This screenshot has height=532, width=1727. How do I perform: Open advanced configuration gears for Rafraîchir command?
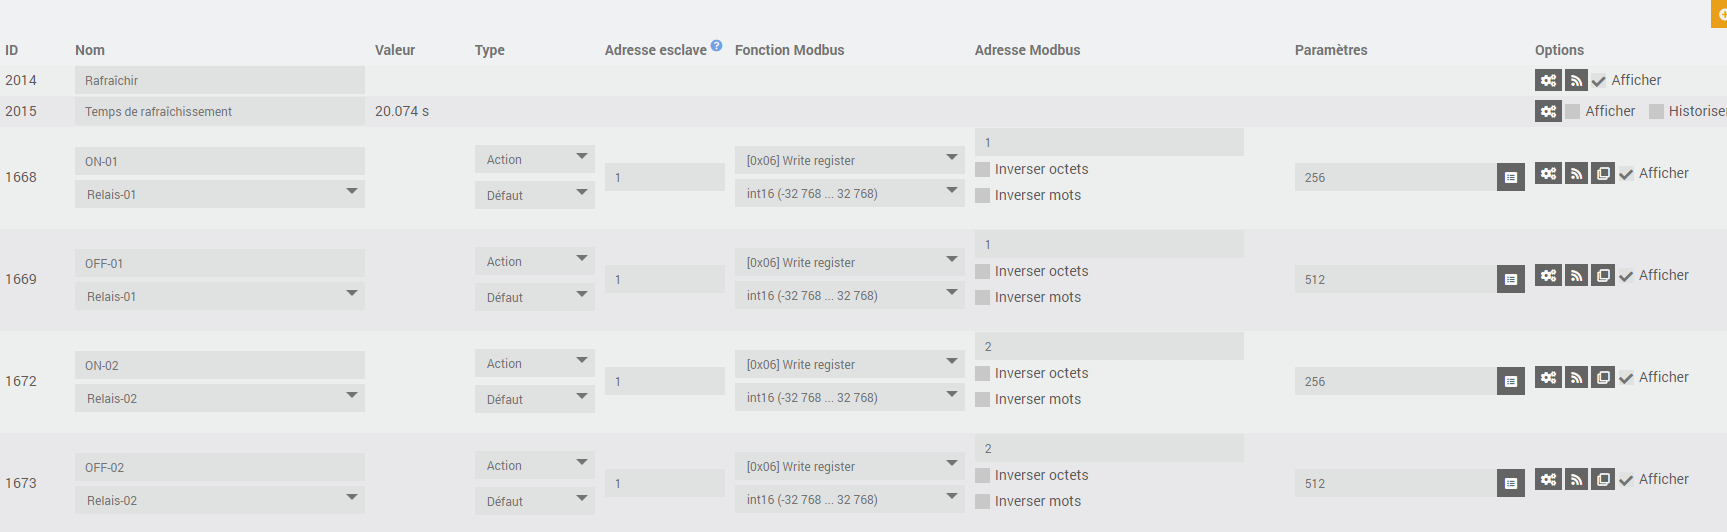1548,80
